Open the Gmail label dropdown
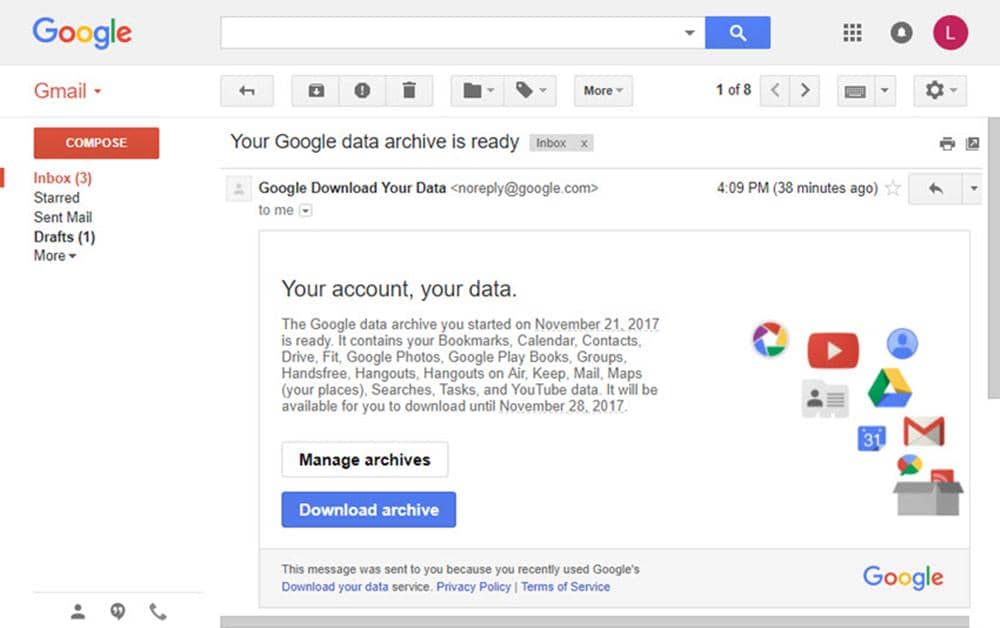This screenshot has height=628, width=1000. pyautogui.click(x=531, y=91)
